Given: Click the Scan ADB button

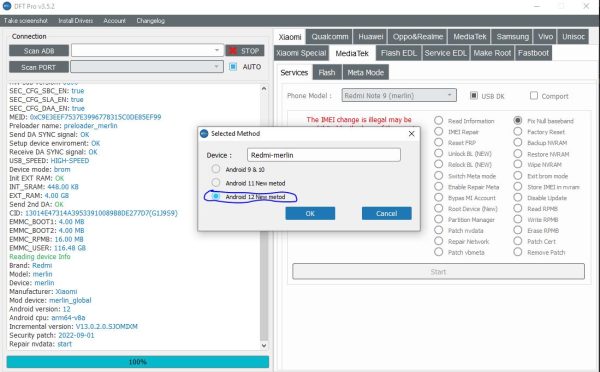Looking at the screenshot, I should pos(39,51).
